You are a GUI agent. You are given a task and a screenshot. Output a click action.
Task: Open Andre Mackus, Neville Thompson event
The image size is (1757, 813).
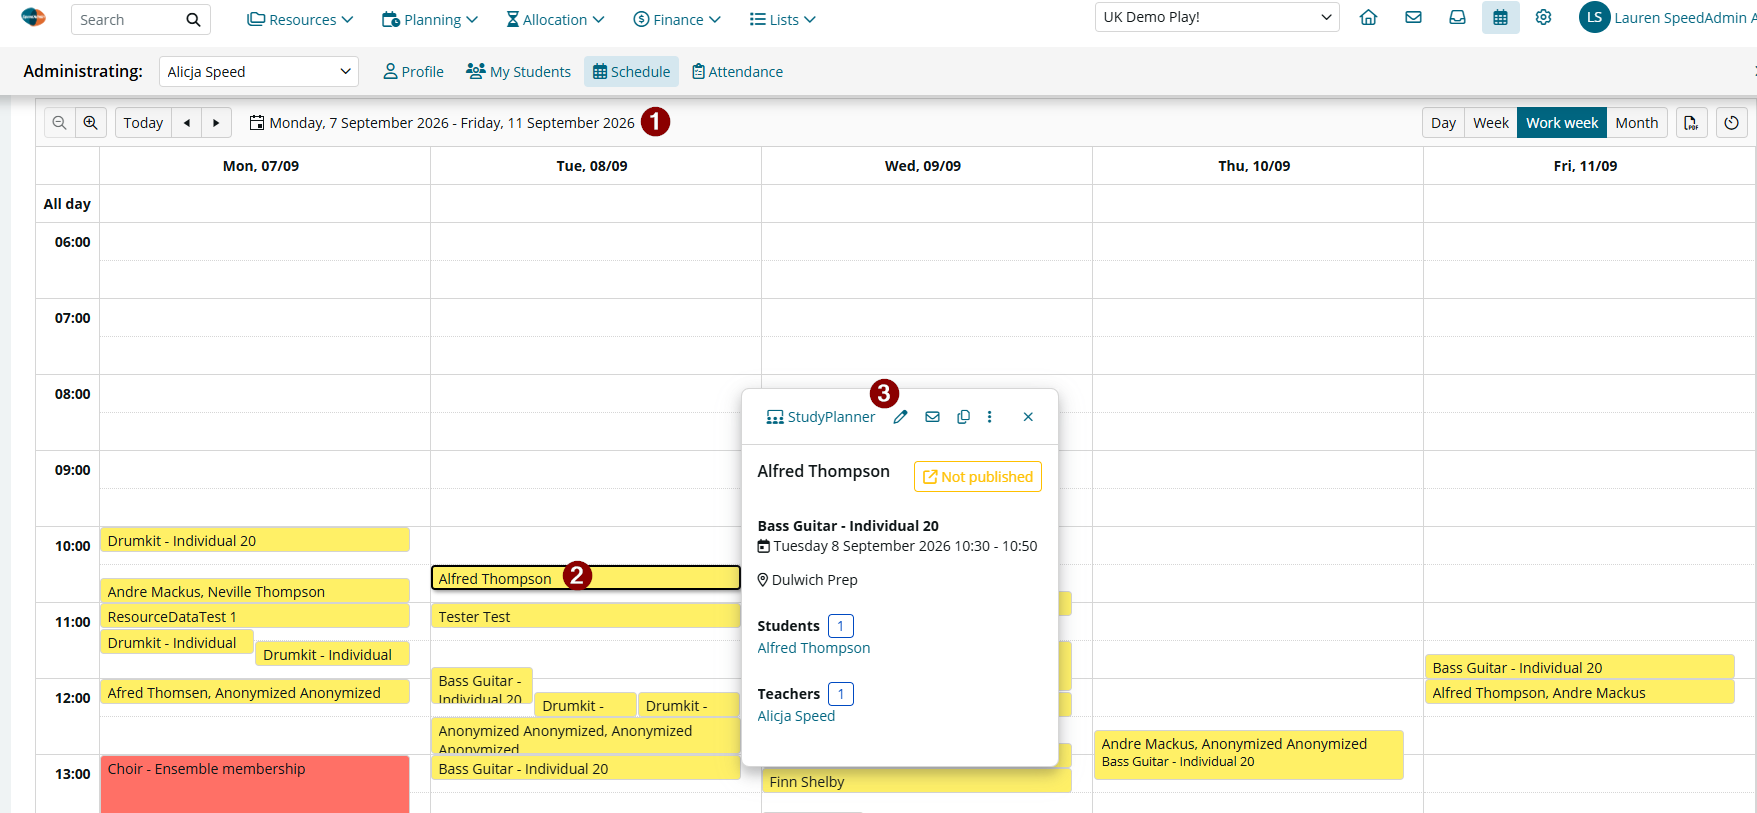point(255,591)
